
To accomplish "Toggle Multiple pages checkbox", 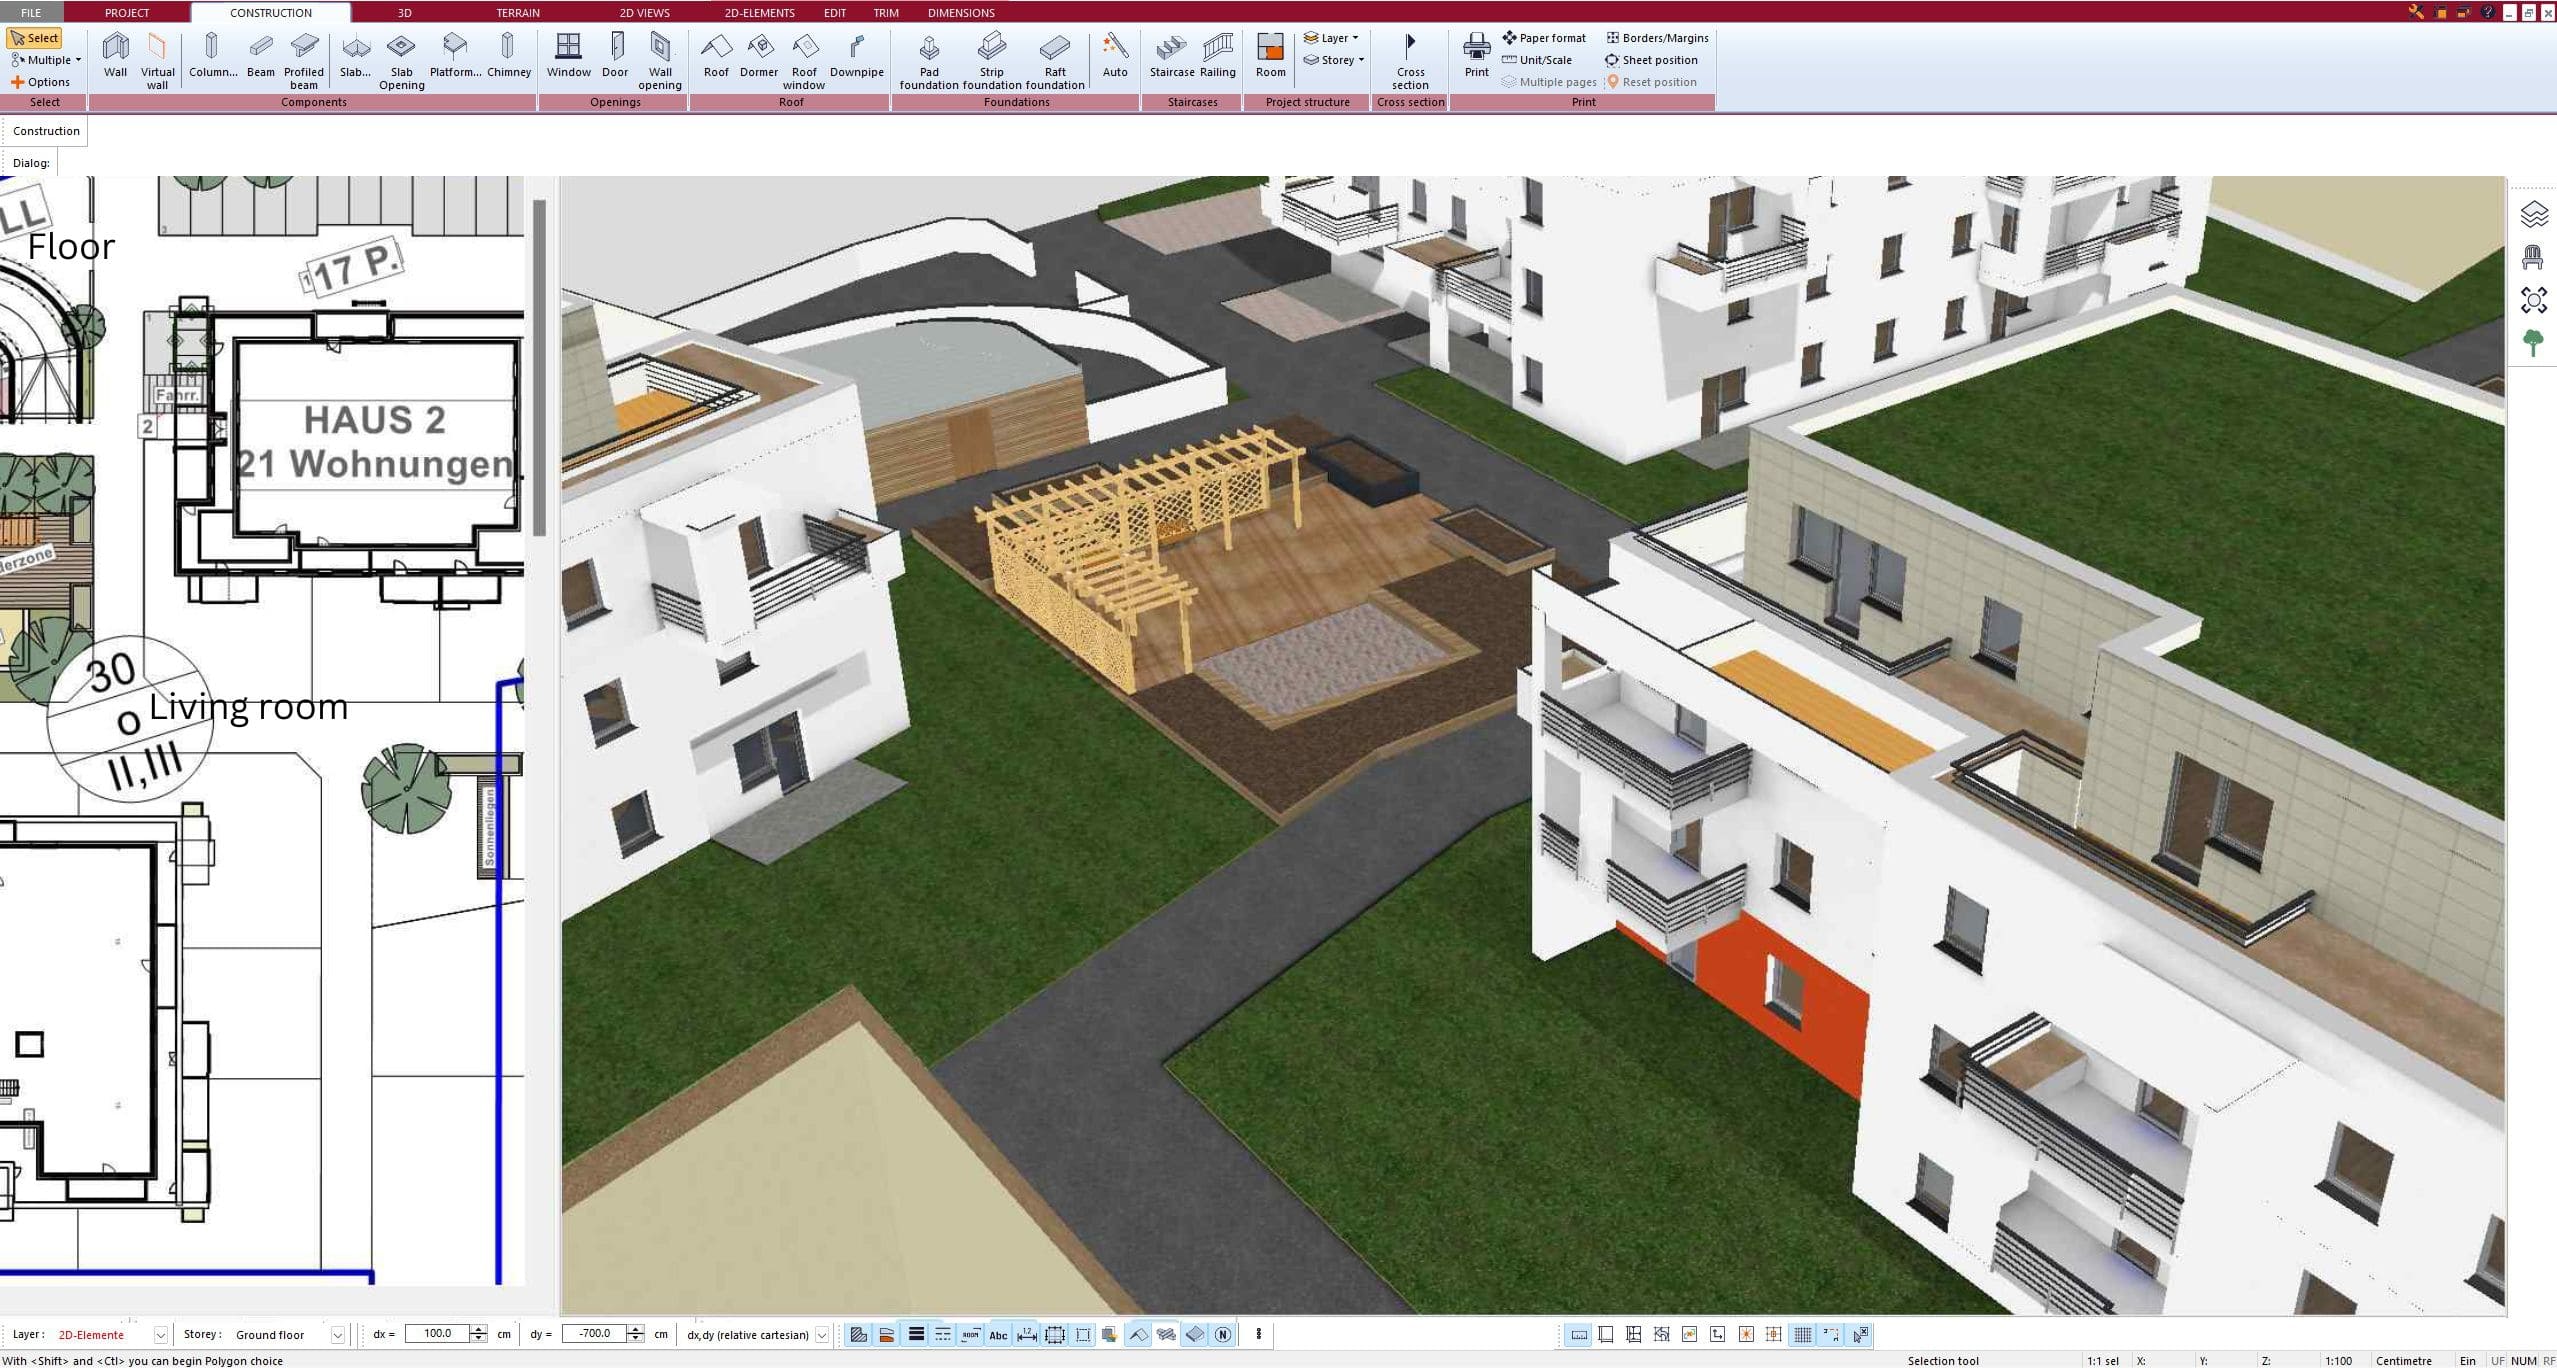I will [1544, 81].
